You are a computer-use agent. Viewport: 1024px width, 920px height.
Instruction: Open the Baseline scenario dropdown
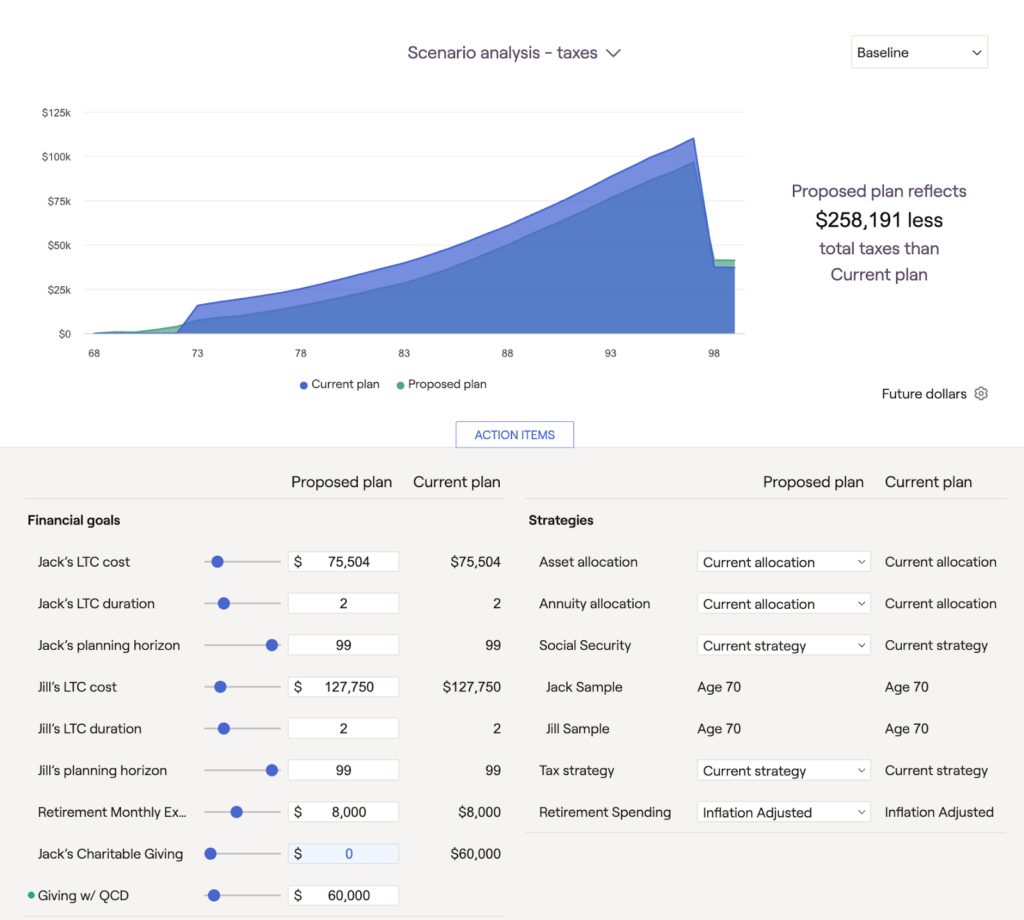tap(919, 53)
